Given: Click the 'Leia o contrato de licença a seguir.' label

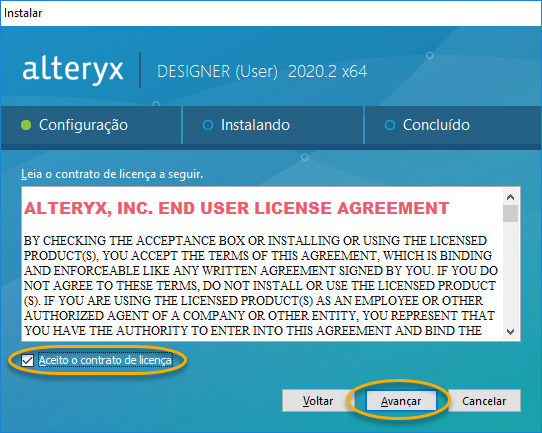Looking at the screenshot, I should coord(112,174).
